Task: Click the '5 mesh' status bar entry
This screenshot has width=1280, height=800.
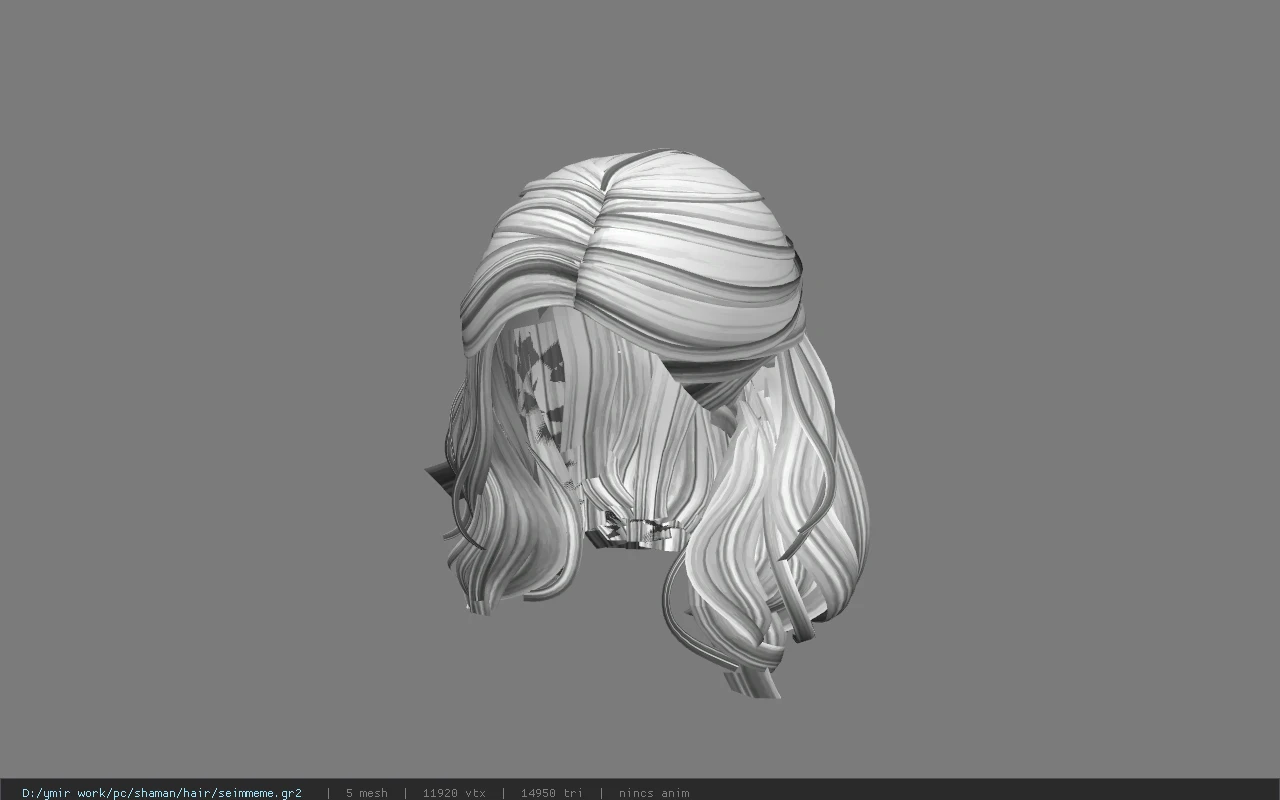Action: pyautogui.click(x=366, y=793)
